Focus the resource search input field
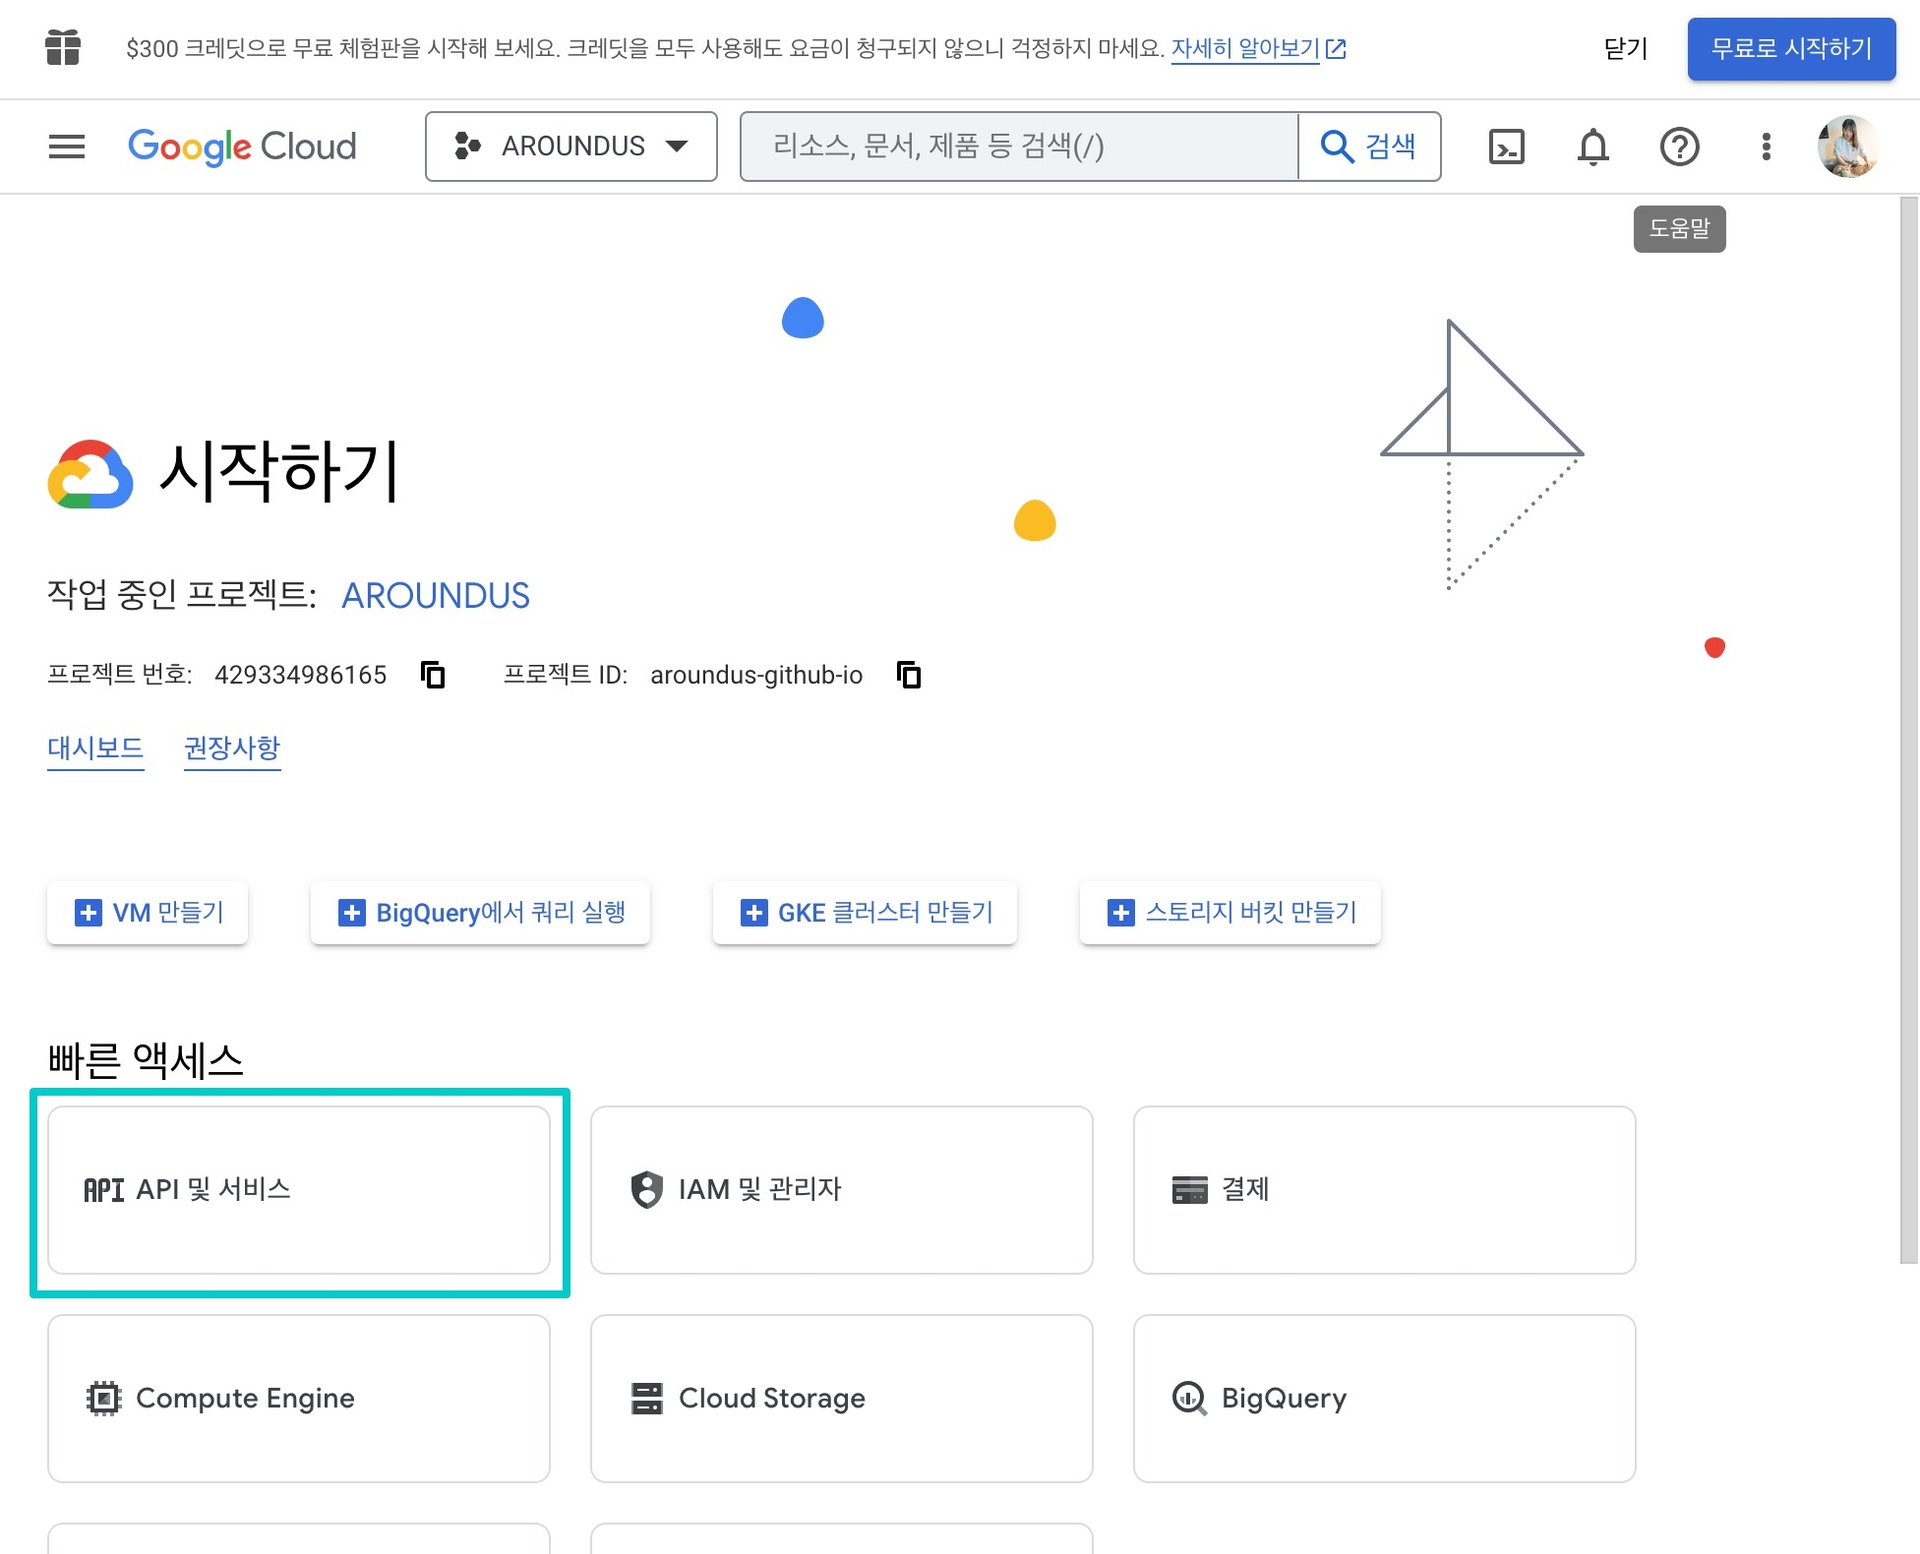Screen dimensions: 1920x1554 1020,147
